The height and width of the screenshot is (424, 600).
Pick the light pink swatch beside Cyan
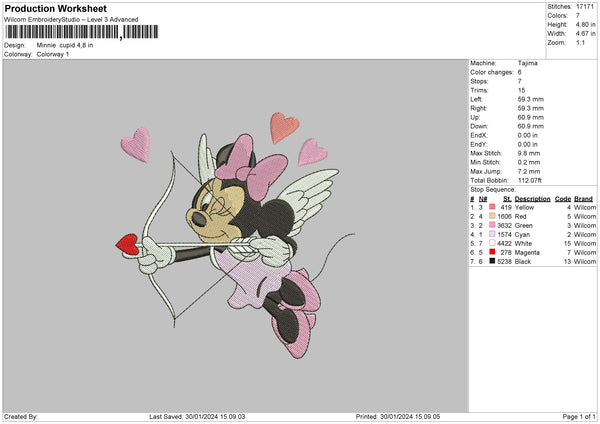pyautogui.click(x=492, y=234)
